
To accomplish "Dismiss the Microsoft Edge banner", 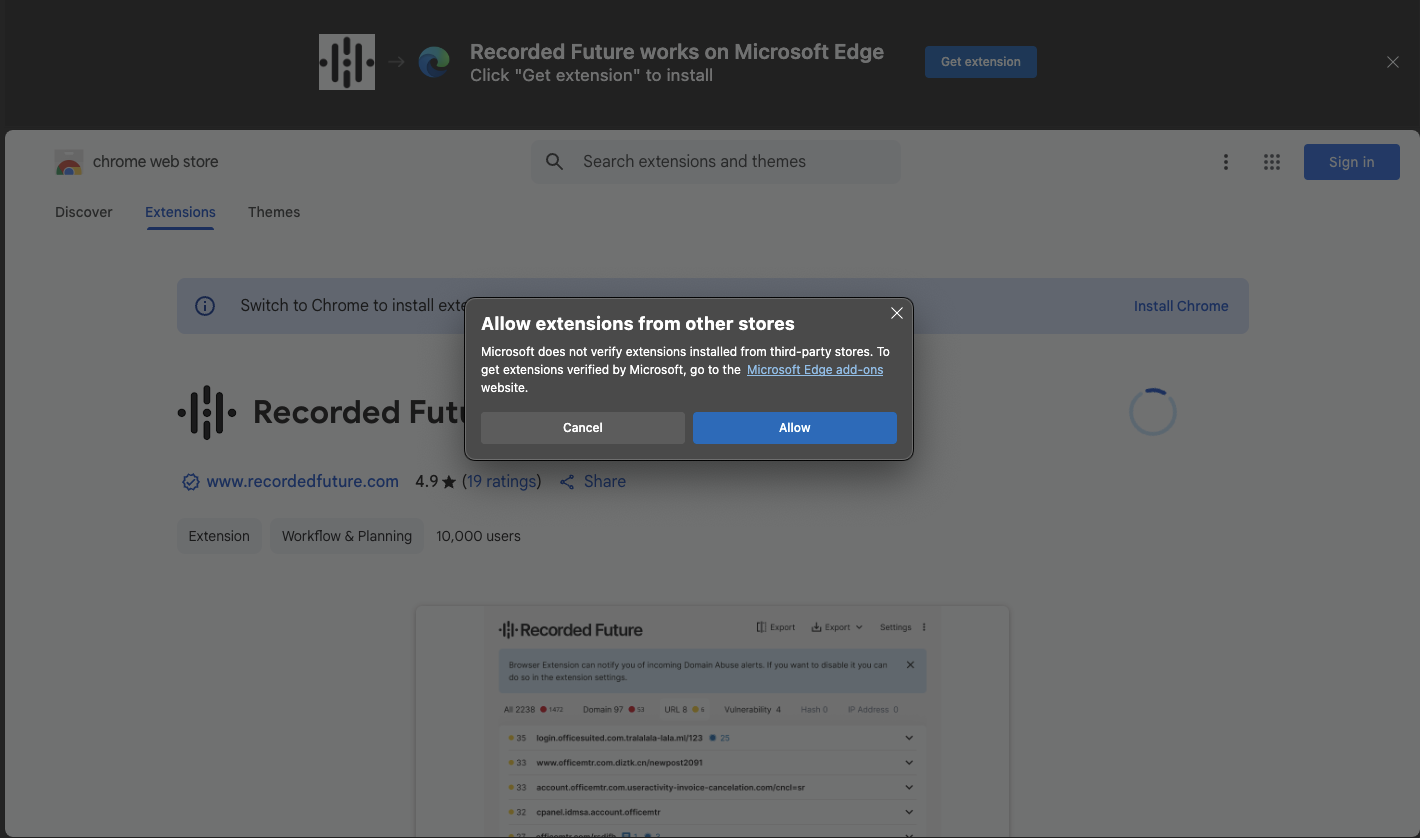I will tap(1393, 62).
